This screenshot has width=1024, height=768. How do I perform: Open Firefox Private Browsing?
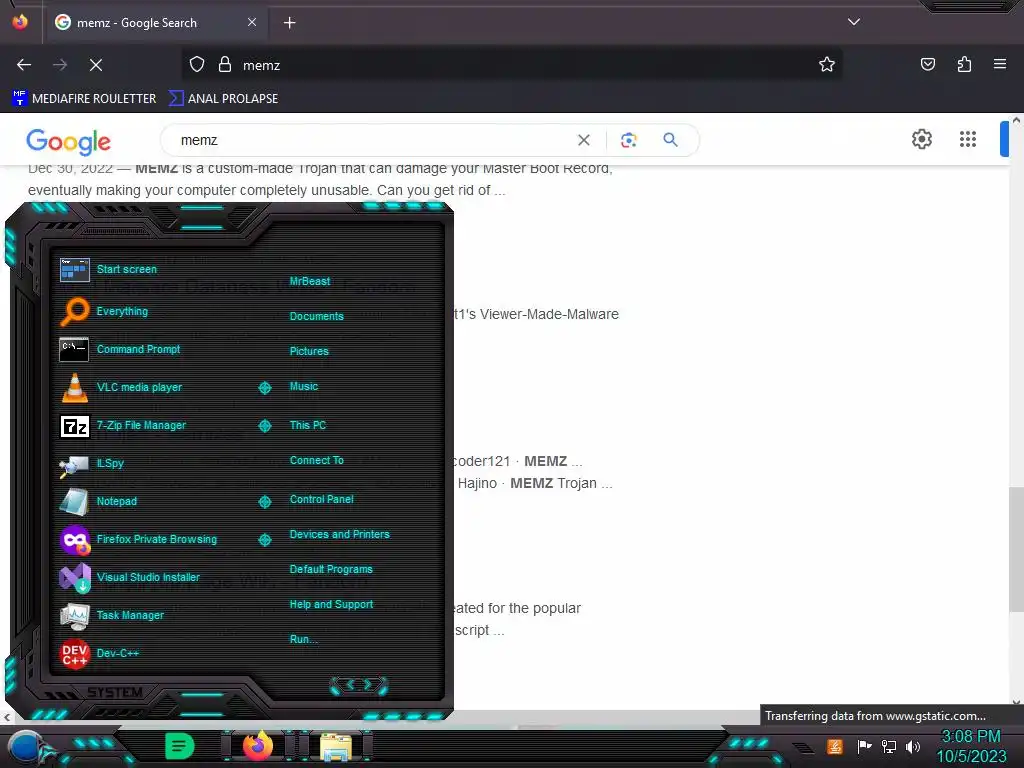(138, 539)
